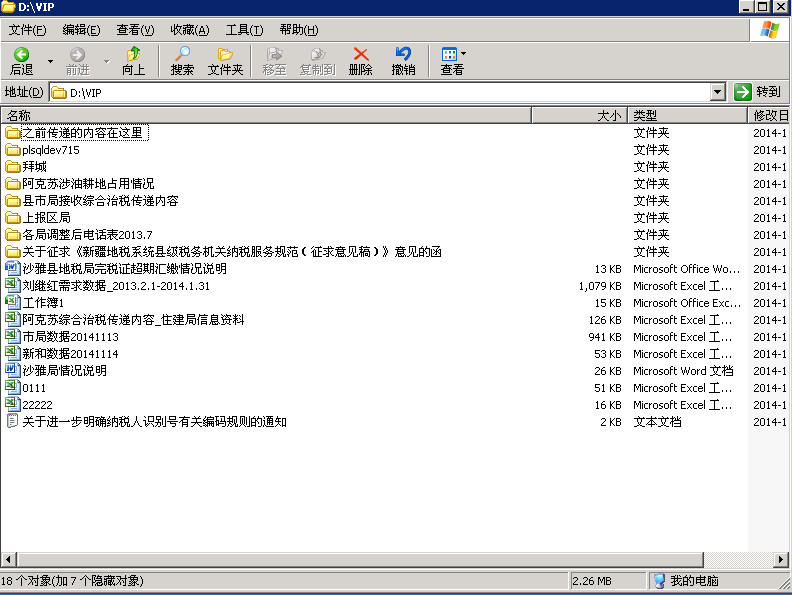Select text file icon of 关于进一步明确纳税人识别号有关编码规则的通知
This screenshot has width=792, height=595.
(12, 421)
